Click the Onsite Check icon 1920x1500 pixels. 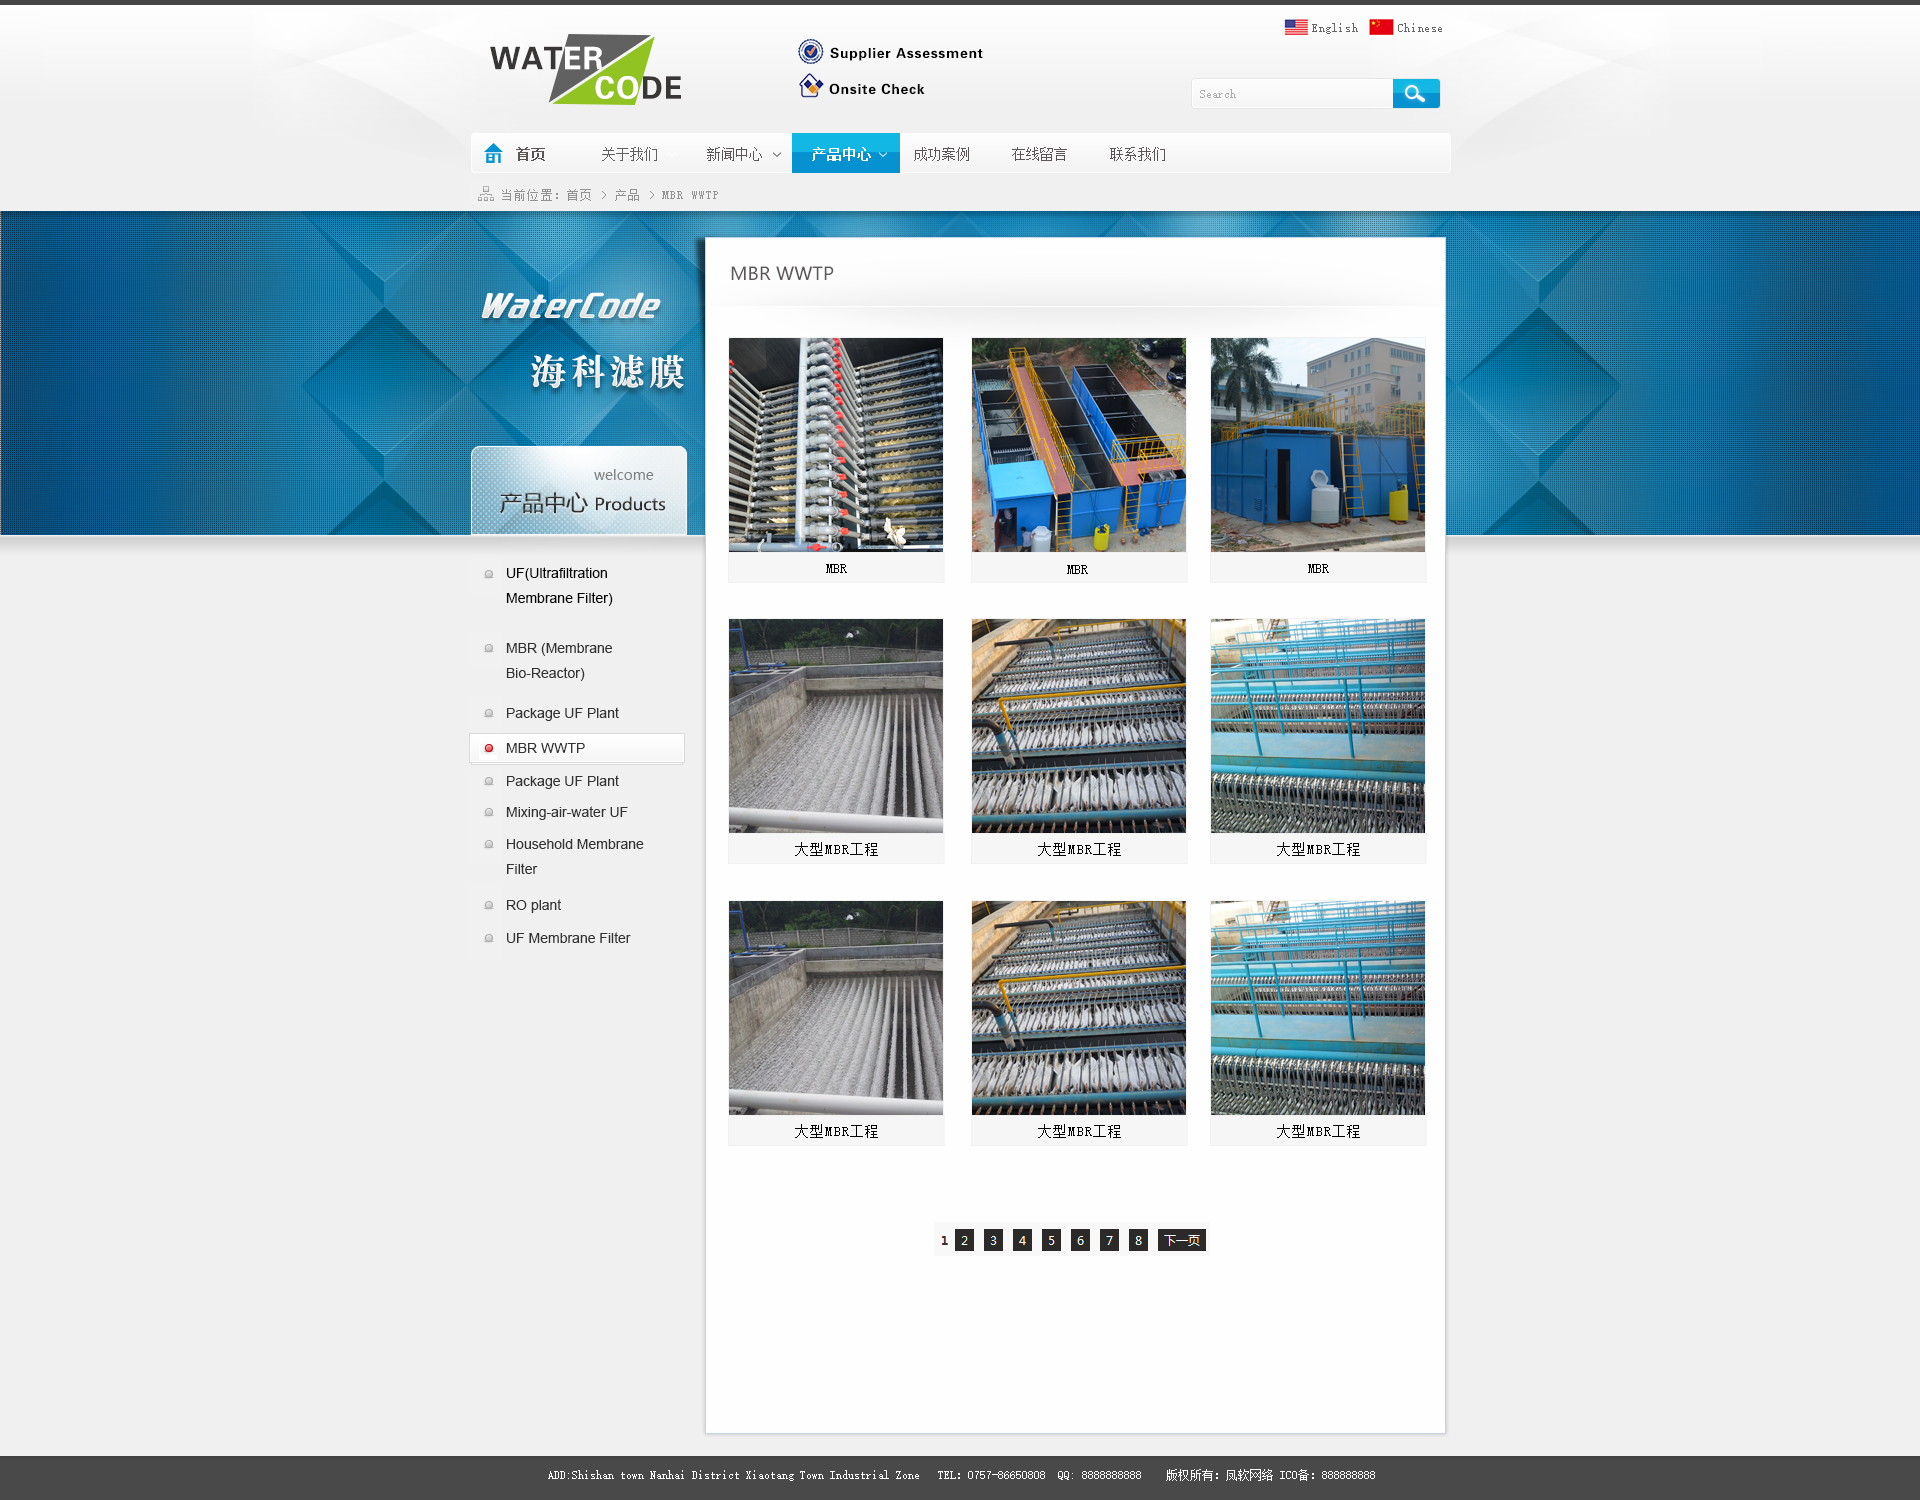click(810, 87)
